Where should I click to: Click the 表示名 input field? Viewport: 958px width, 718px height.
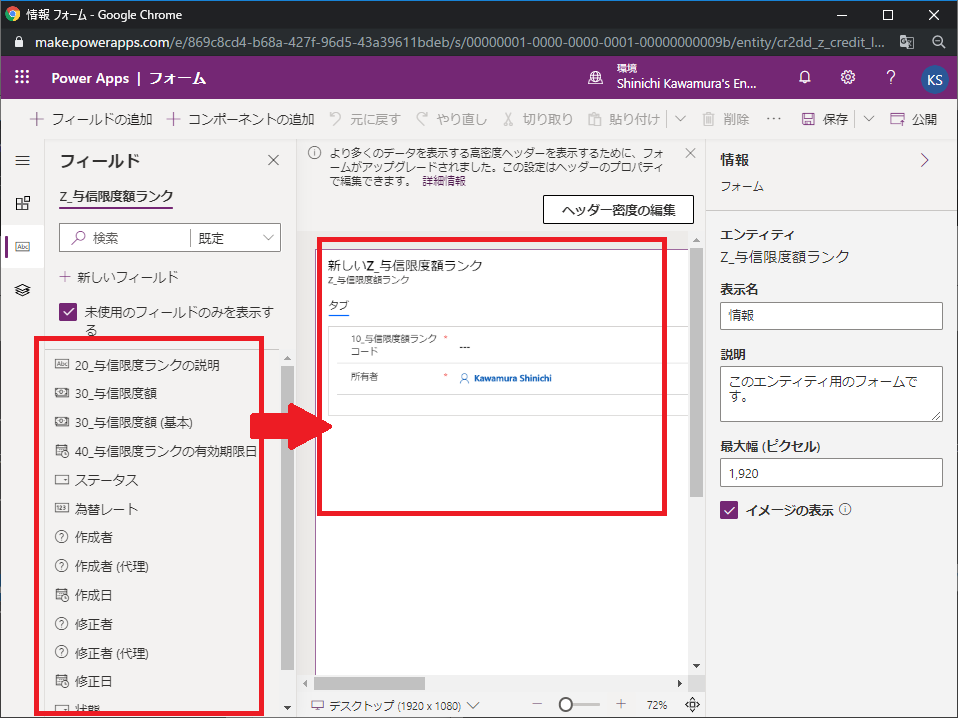tap(831, 316)
